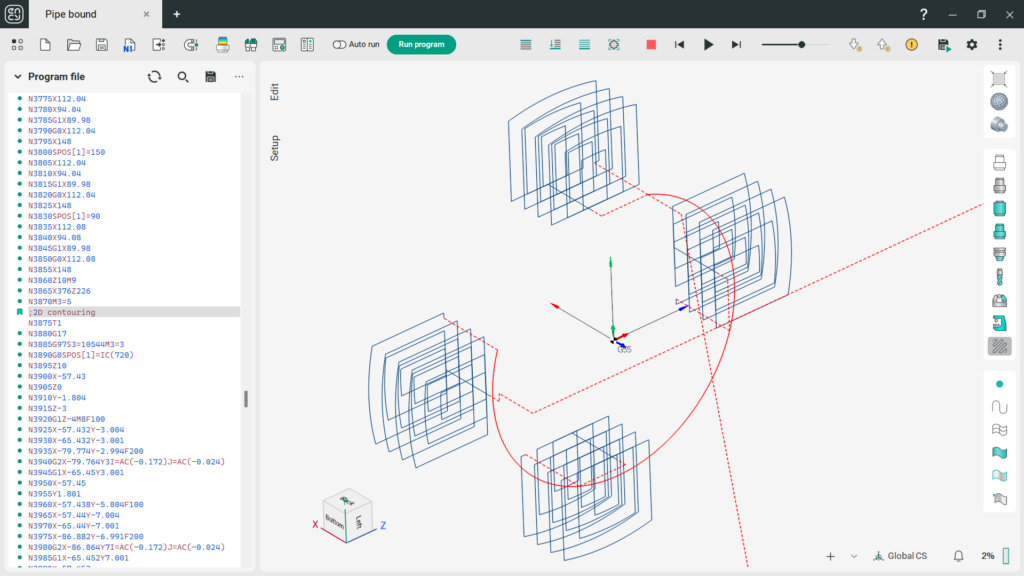
Task: Open the settings gear icon
Action: pos(972,44)
